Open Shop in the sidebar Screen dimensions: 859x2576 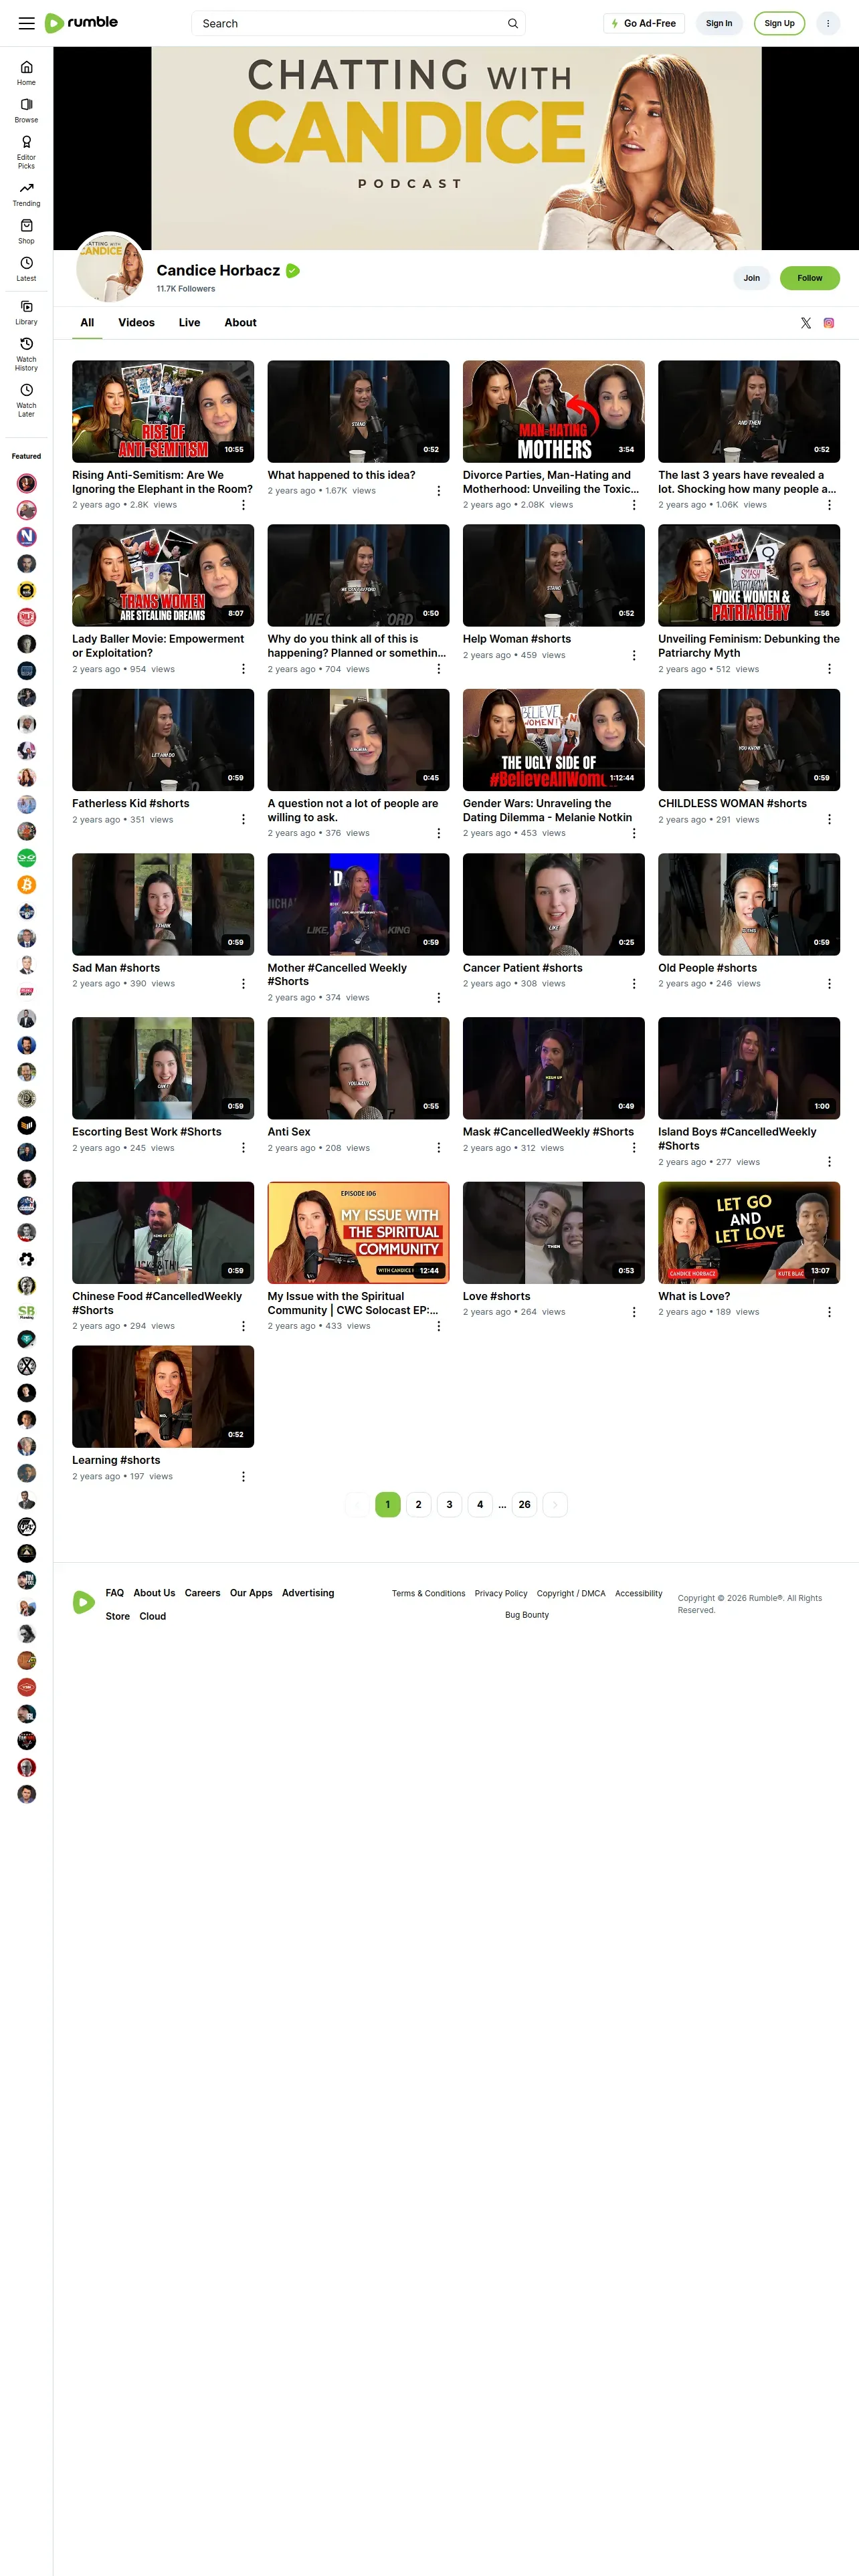point(26,231)
